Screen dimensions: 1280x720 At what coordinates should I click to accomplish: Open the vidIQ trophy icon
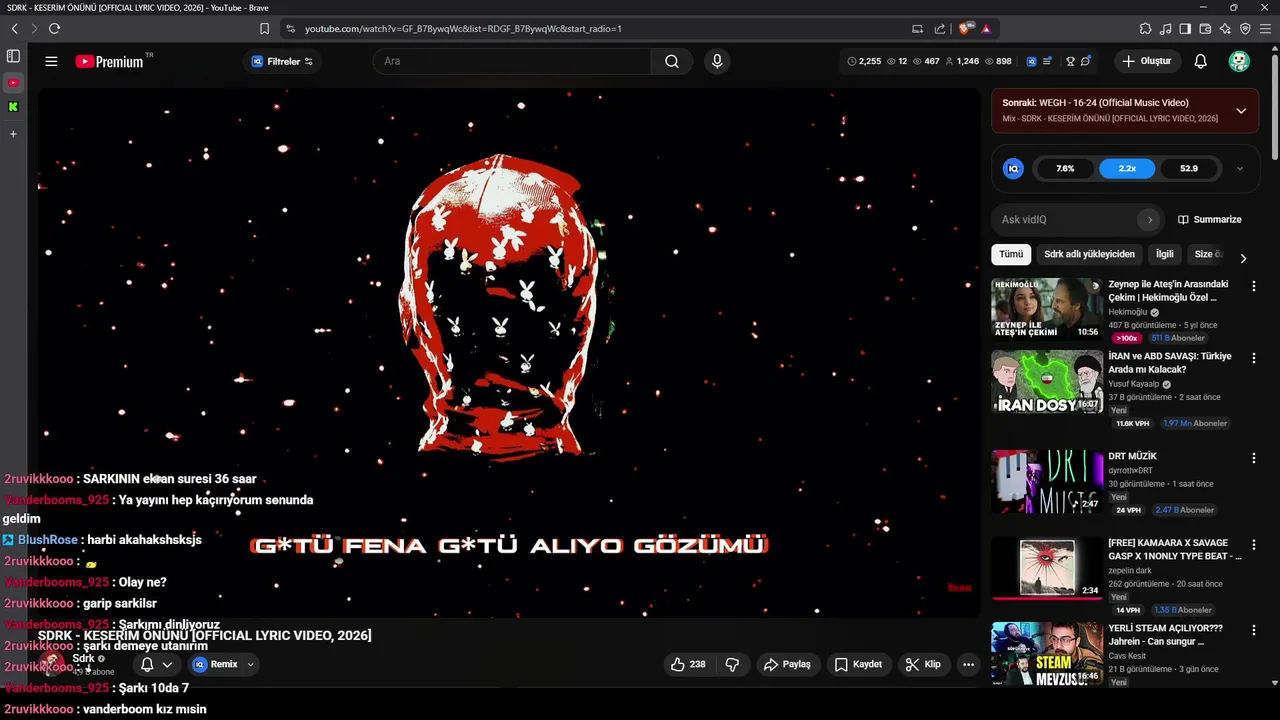click(x=1070, y=61)
